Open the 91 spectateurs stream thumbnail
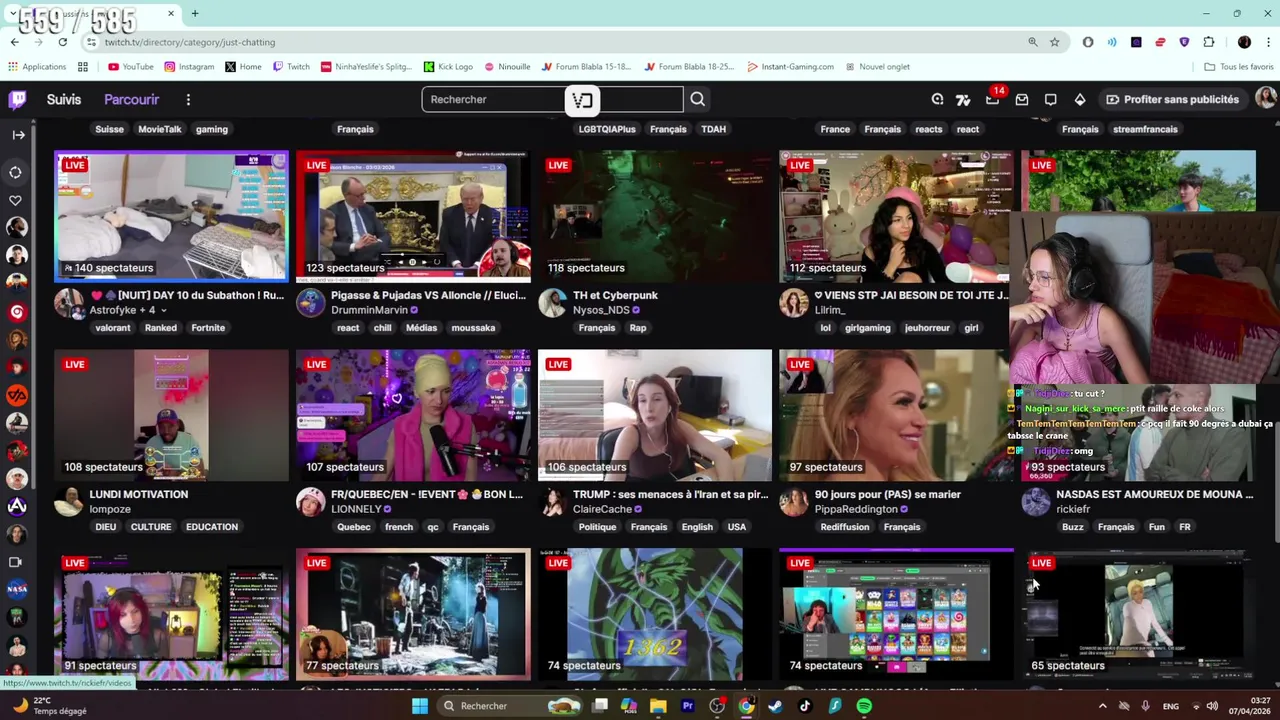1280x720 pixels. (x=171, y=614)
